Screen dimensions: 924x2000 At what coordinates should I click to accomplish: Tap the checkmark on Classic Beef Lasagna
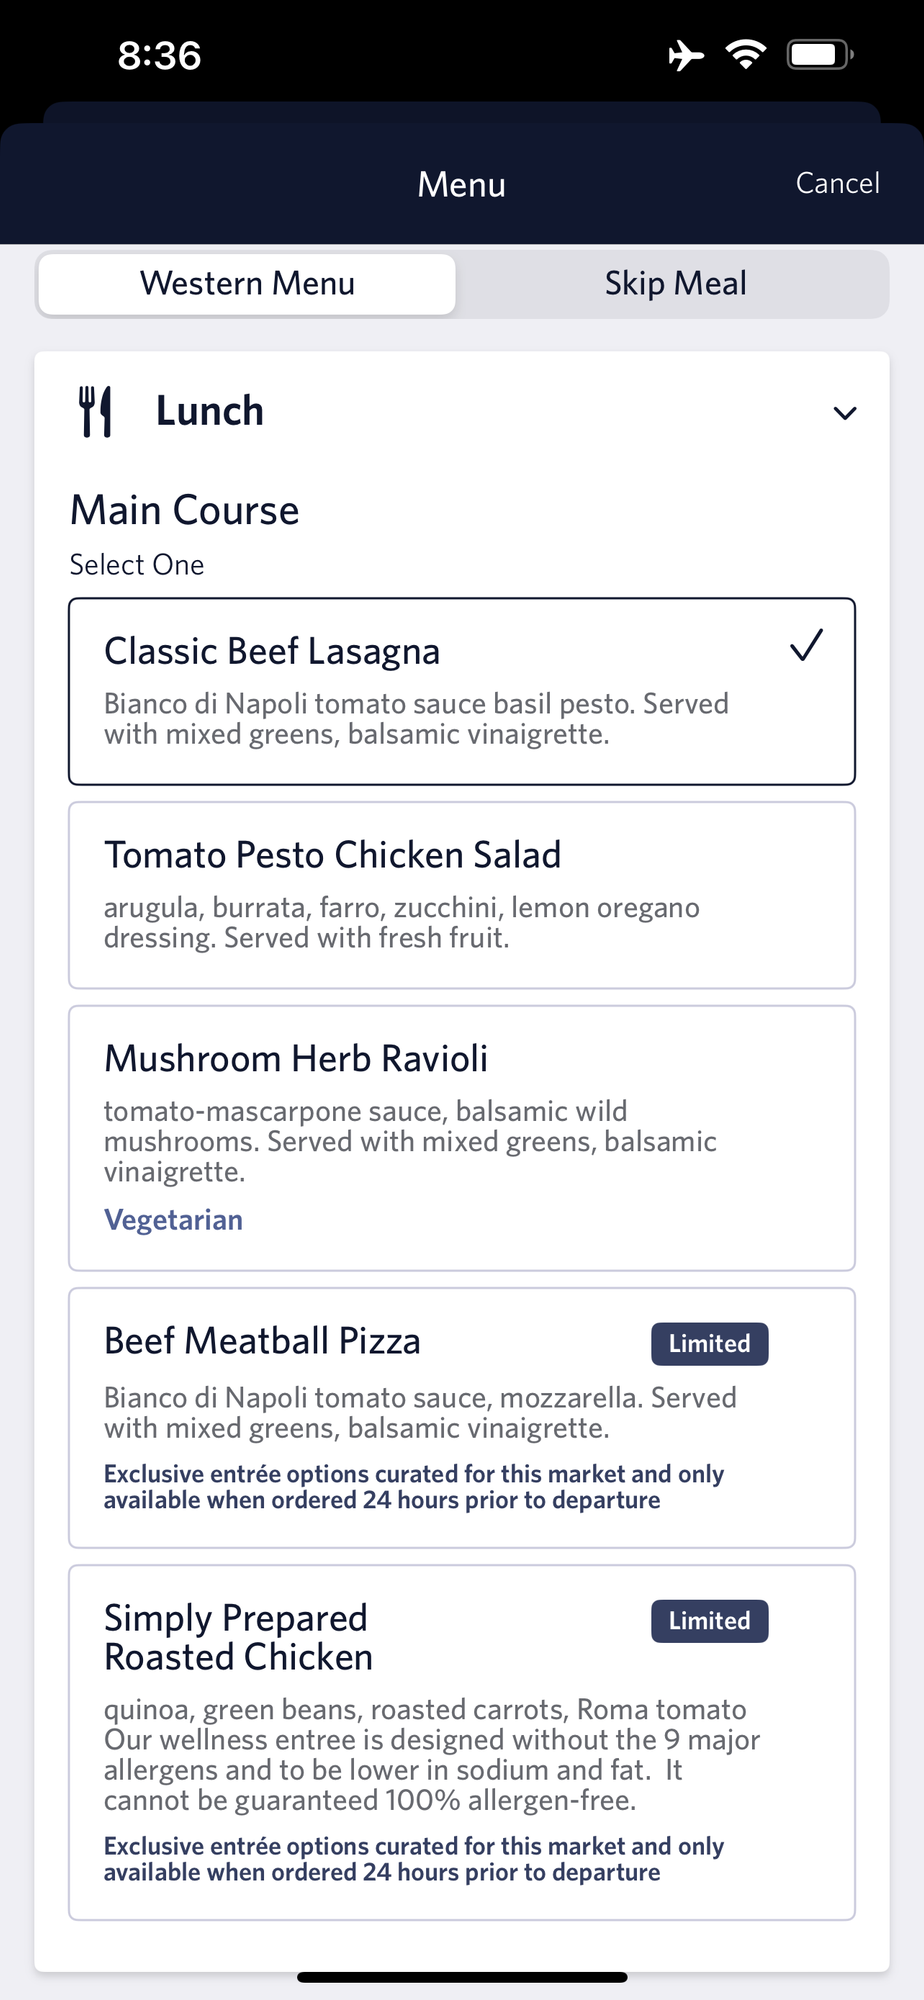806,646
